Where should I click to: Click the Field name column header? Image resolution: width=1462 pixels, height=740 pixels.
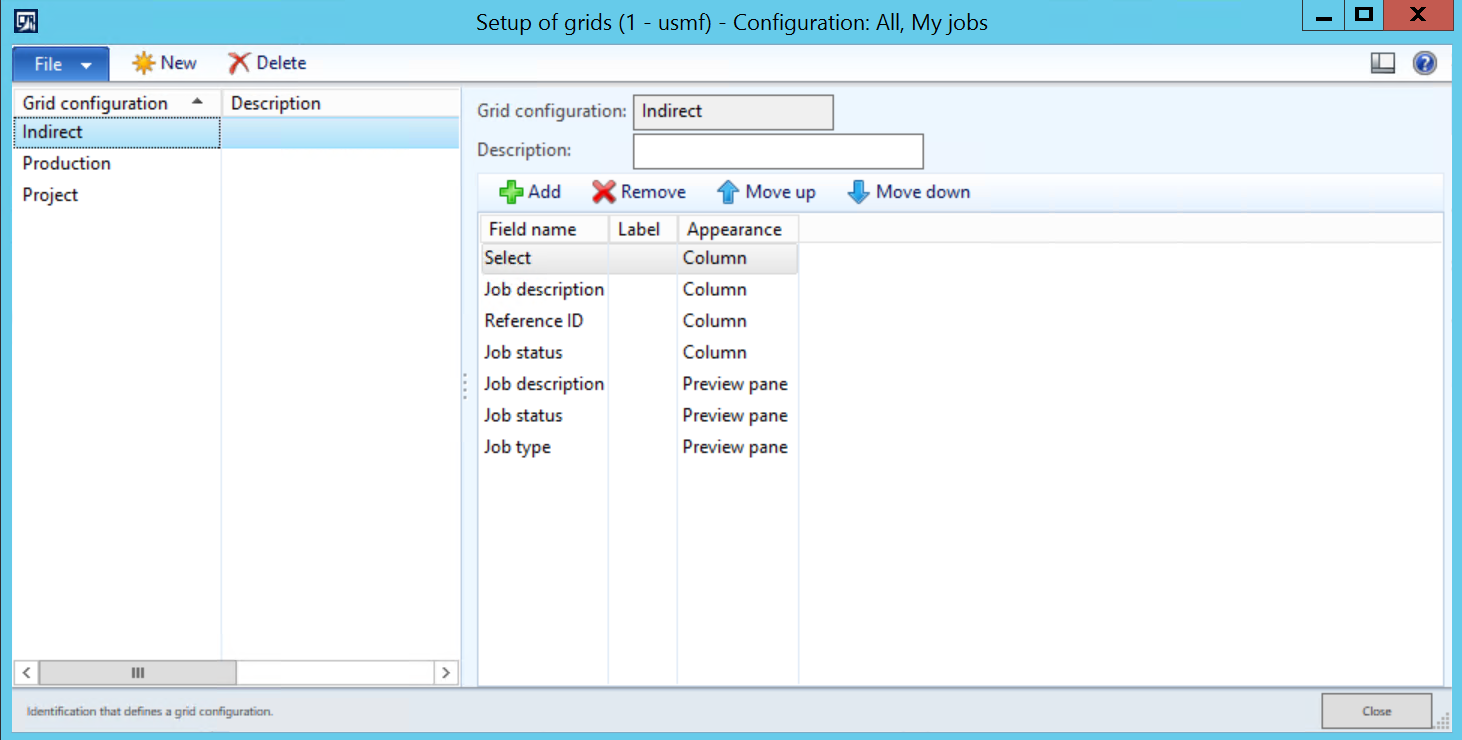coord(533,229)
